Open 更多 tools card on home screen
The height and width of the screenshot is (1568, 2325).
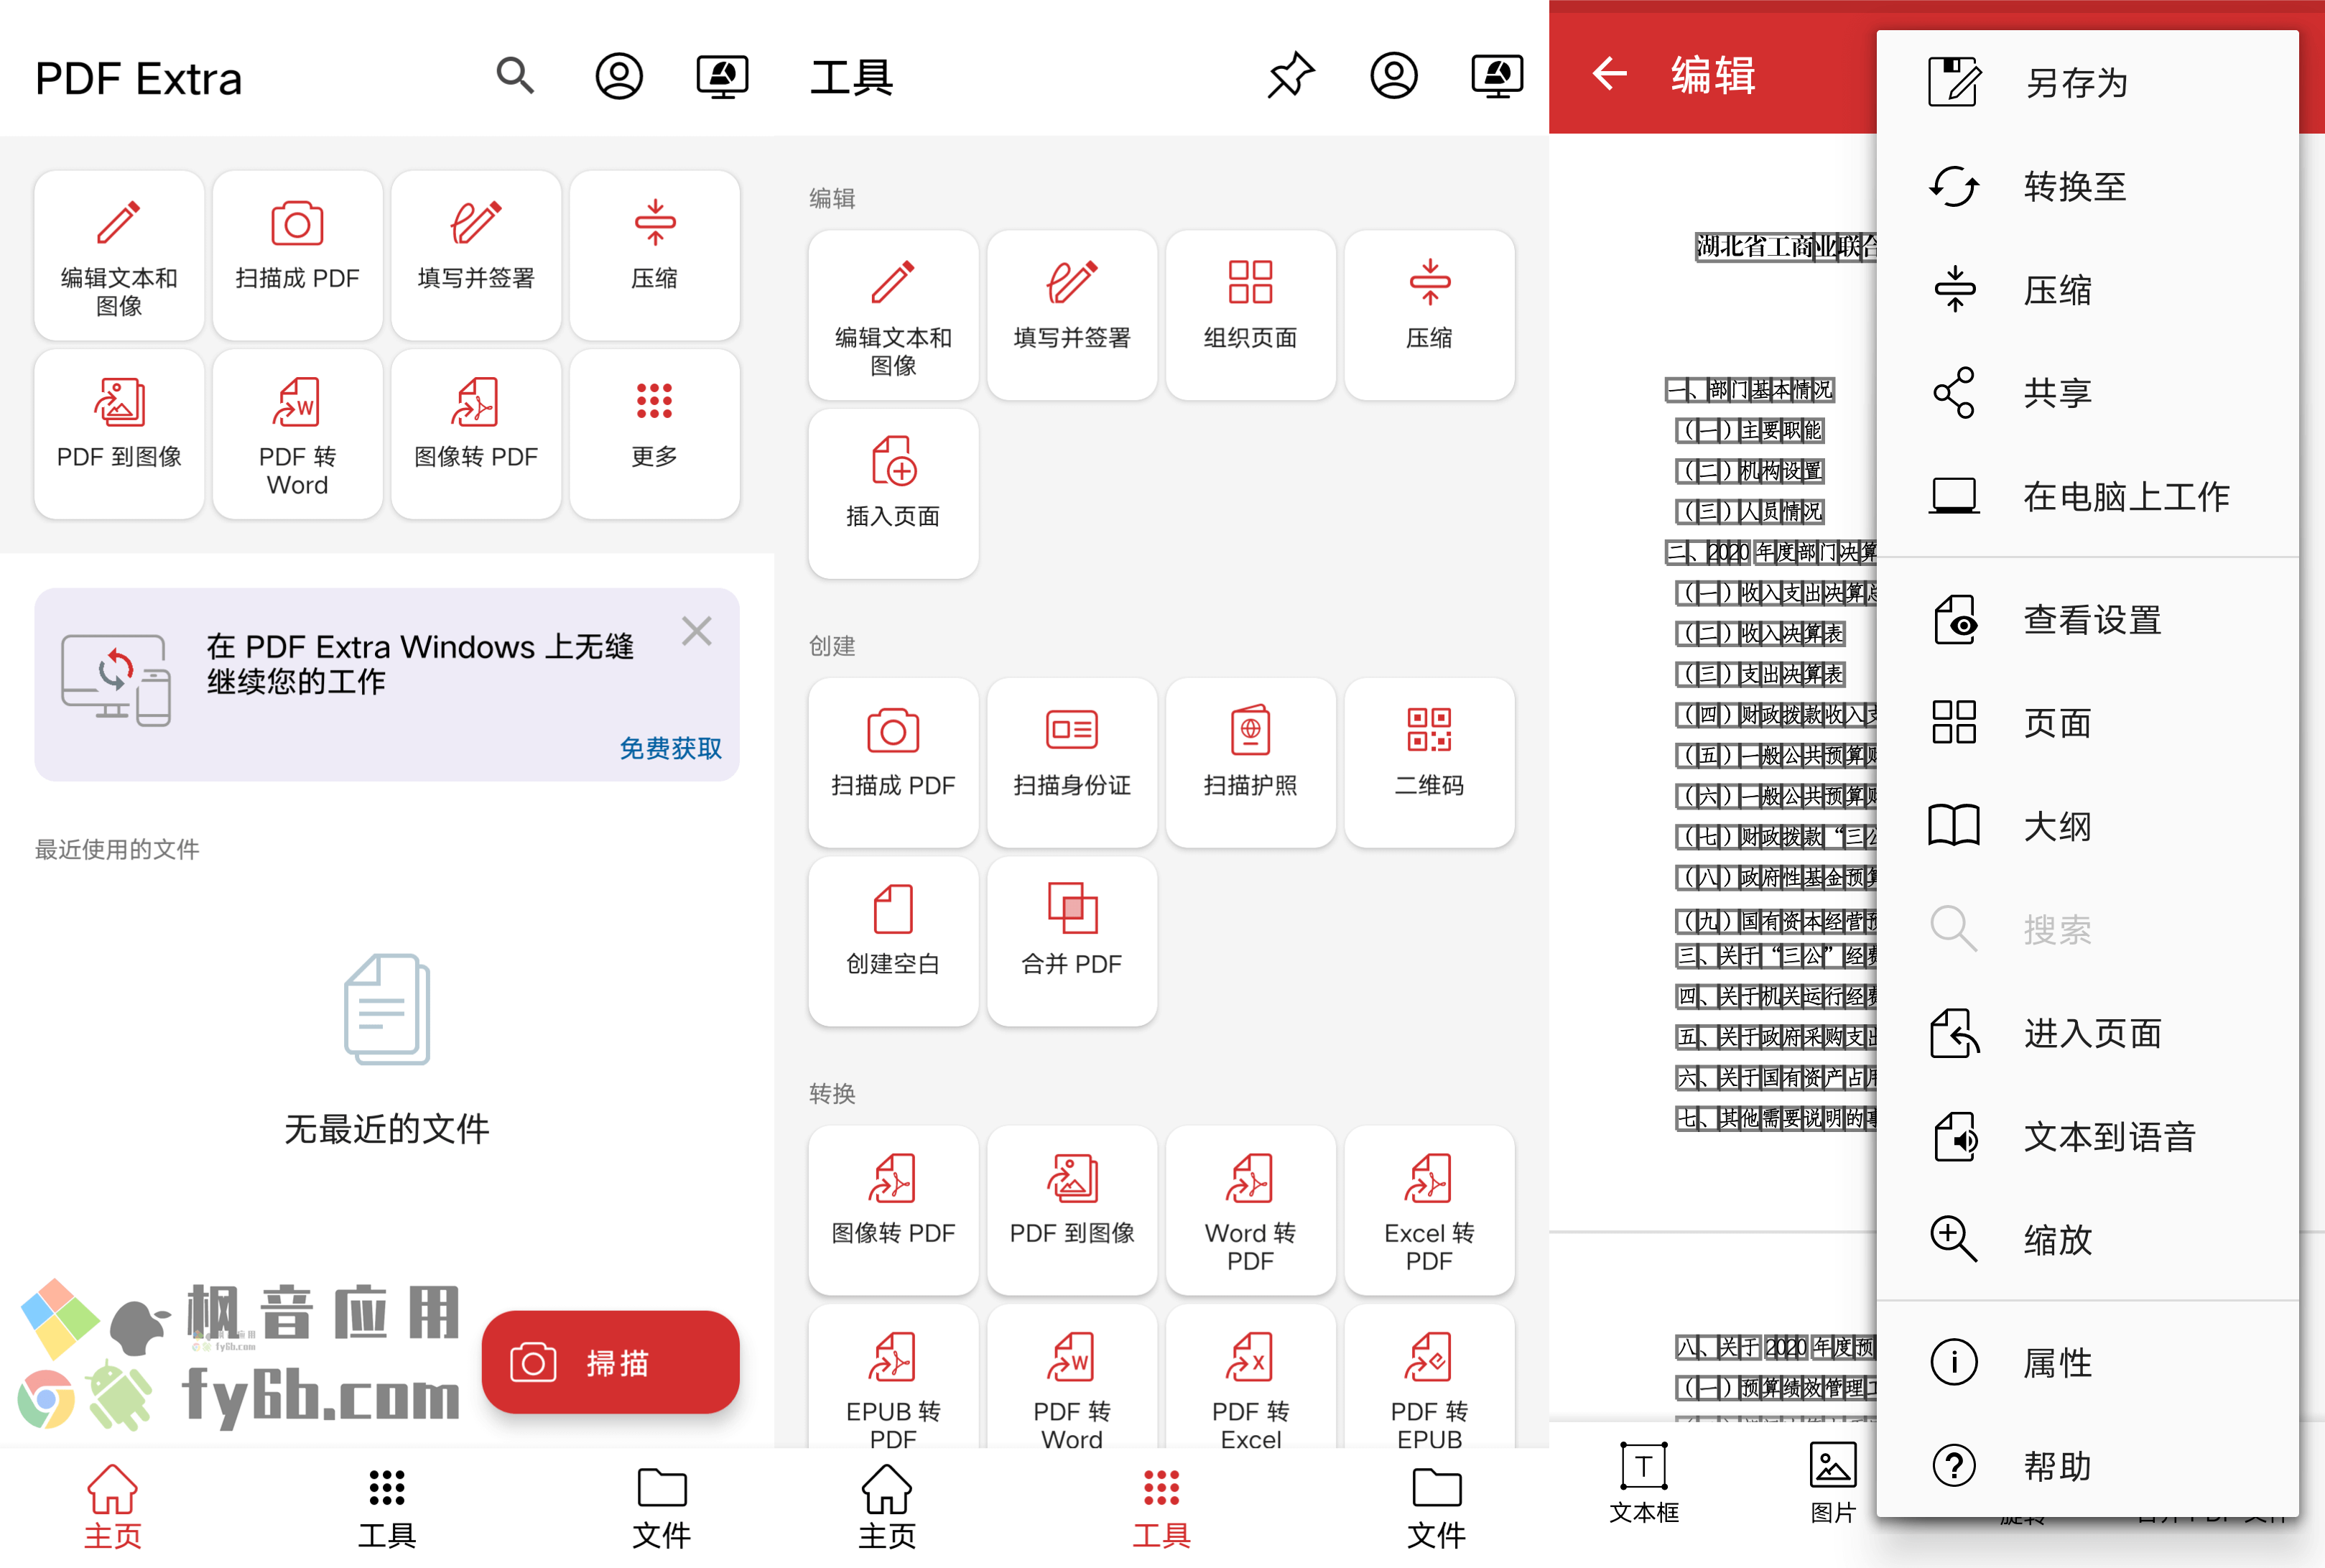click(655, 434)
